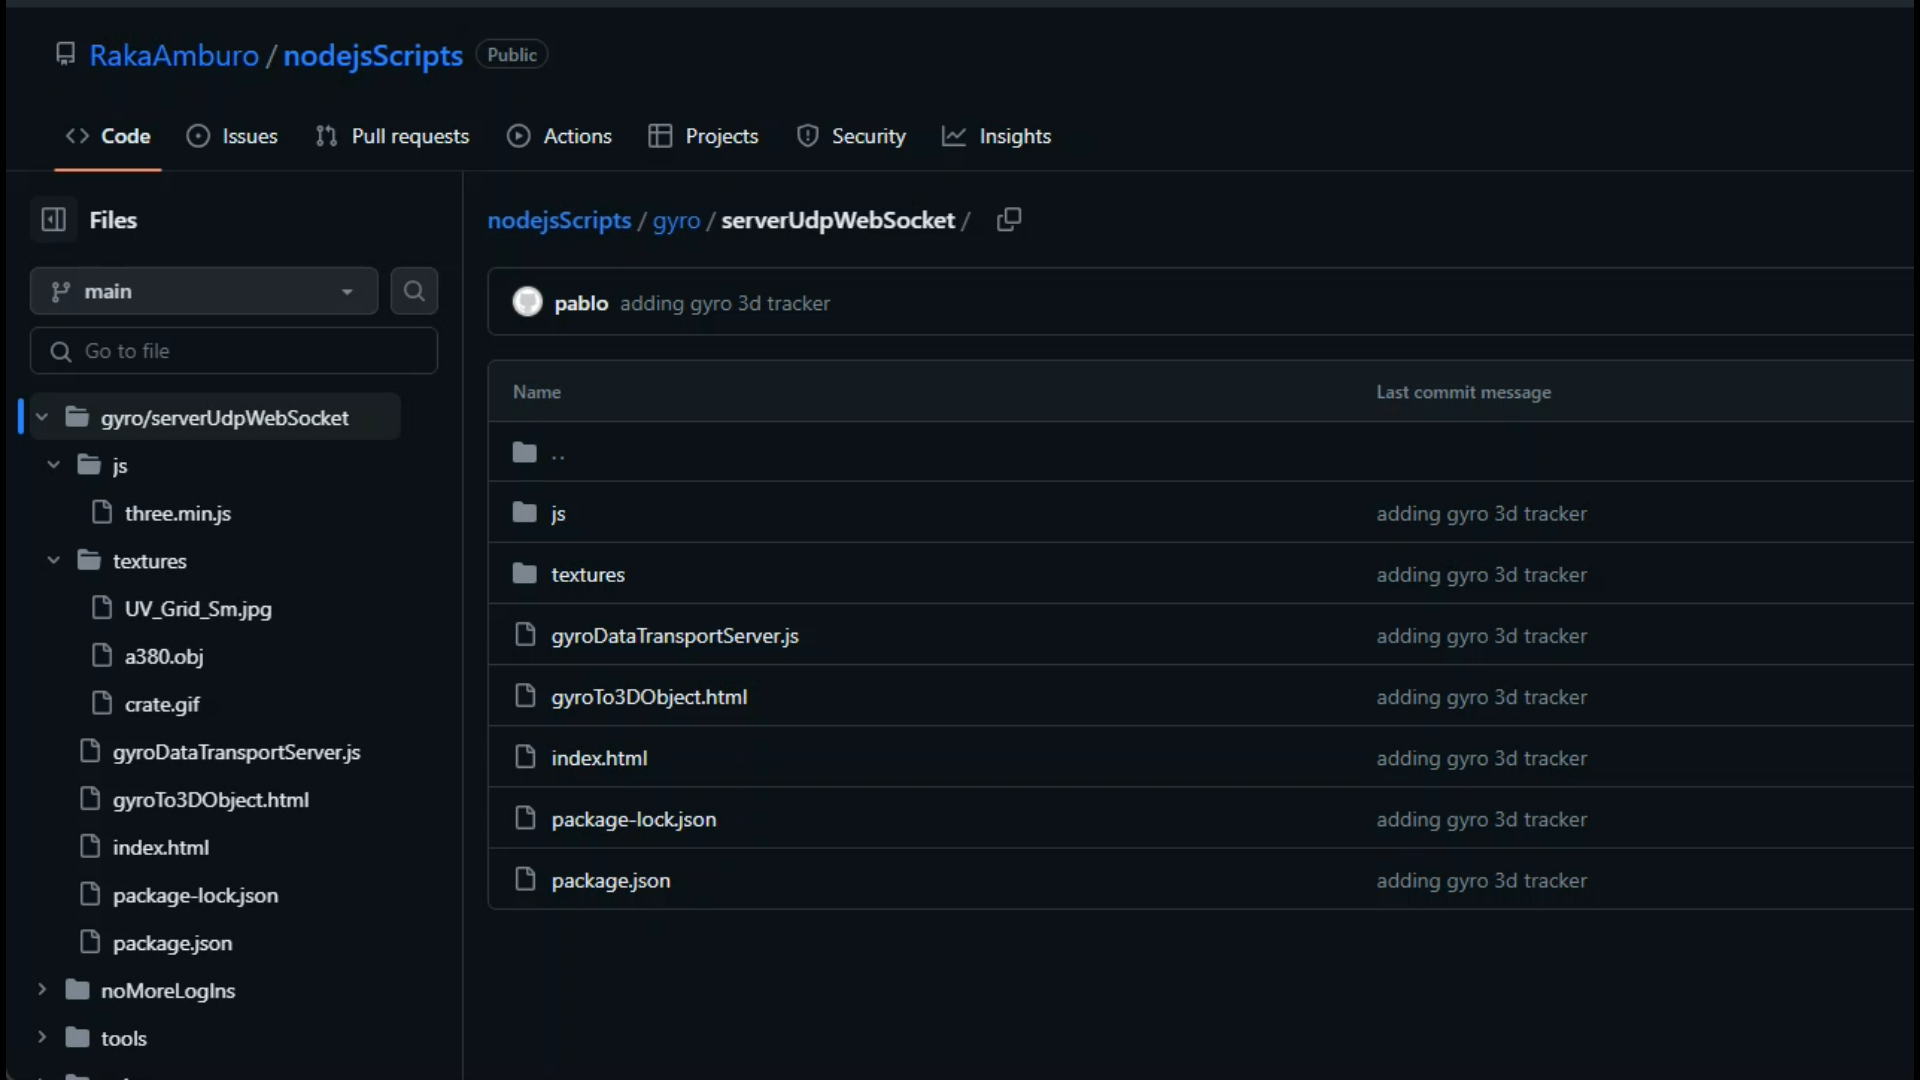This screenshot has height=1080, width=1920.
Task: Click the Security tab icon
Action: 808,136
